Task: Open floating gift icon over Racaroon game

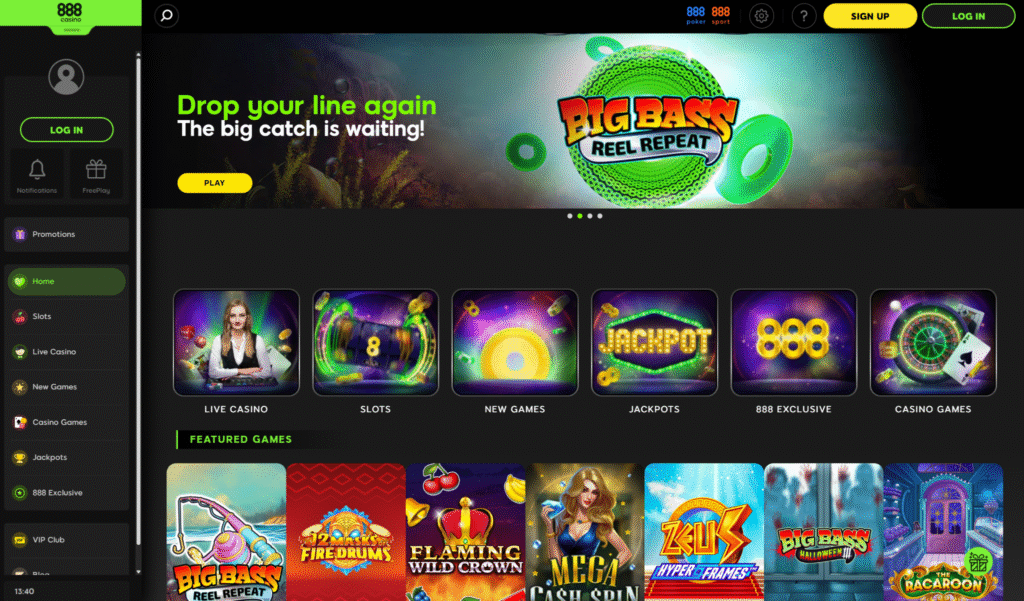Action: tap(978, 562)
